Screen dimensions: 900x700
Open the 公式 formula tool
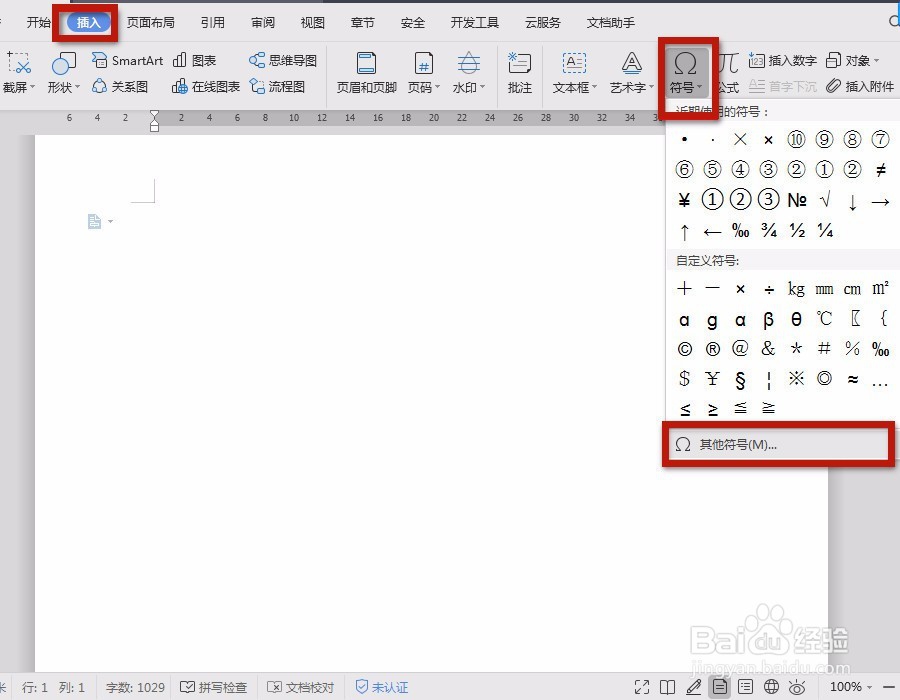click(728, 73)
